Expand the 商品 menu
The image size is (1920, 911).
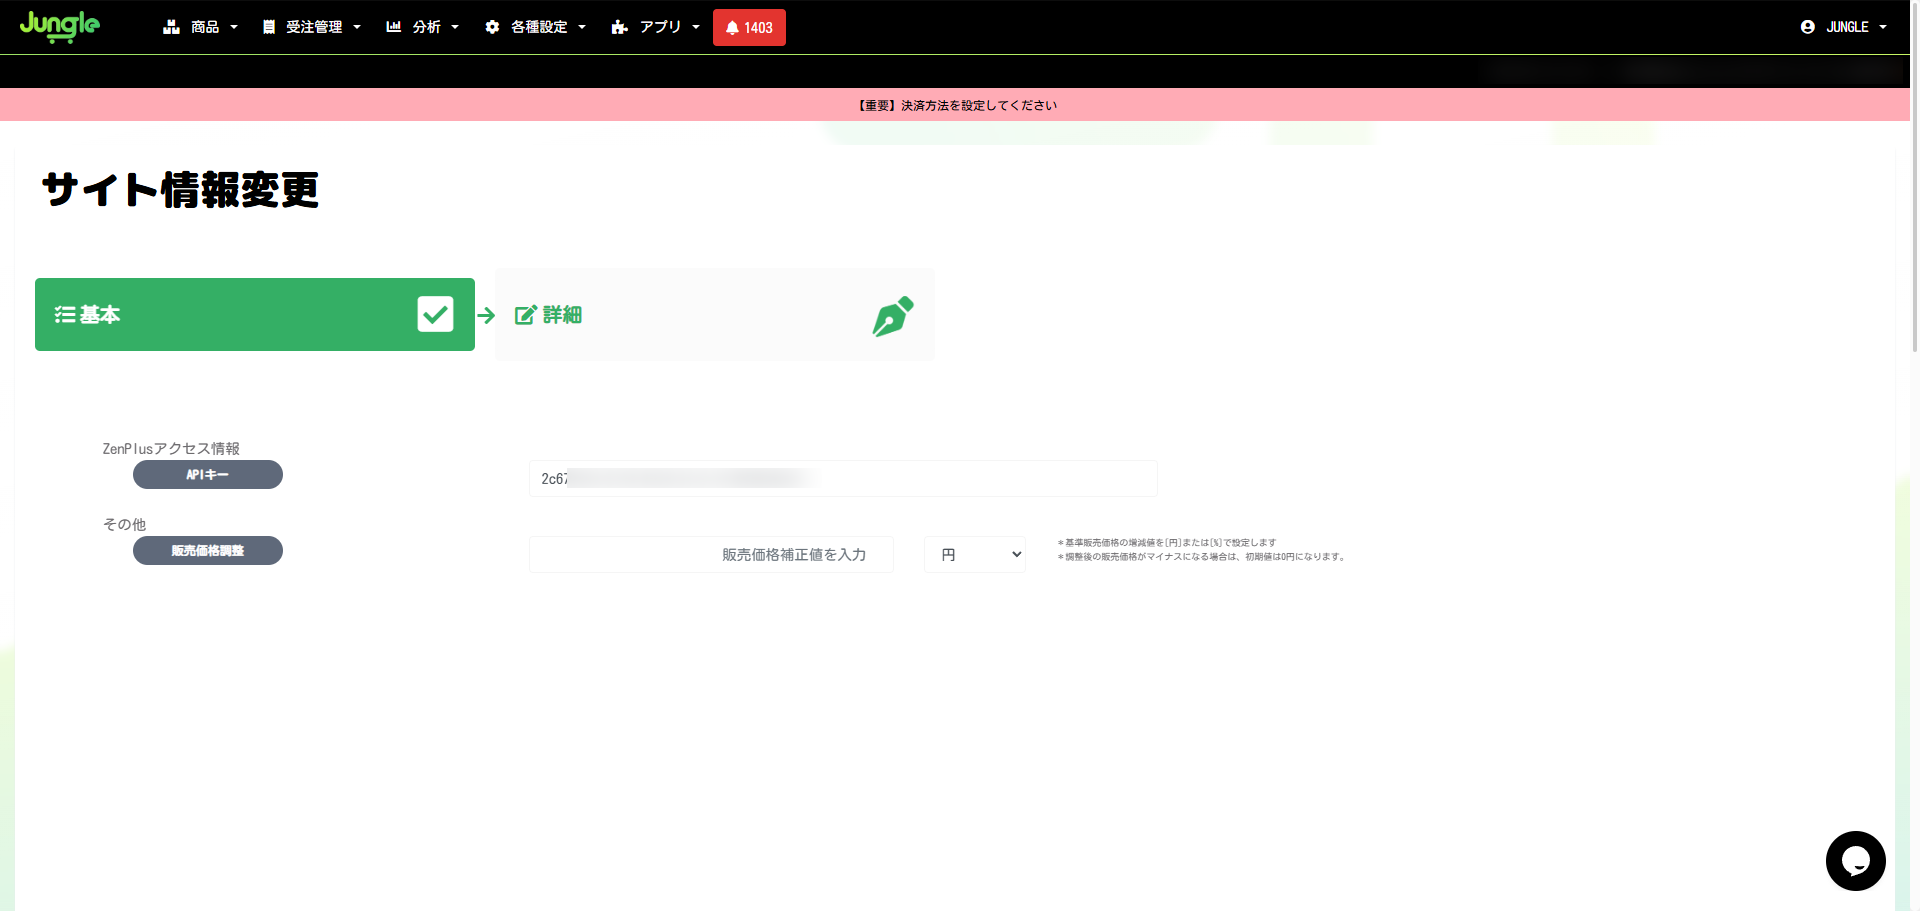point(201,27)
